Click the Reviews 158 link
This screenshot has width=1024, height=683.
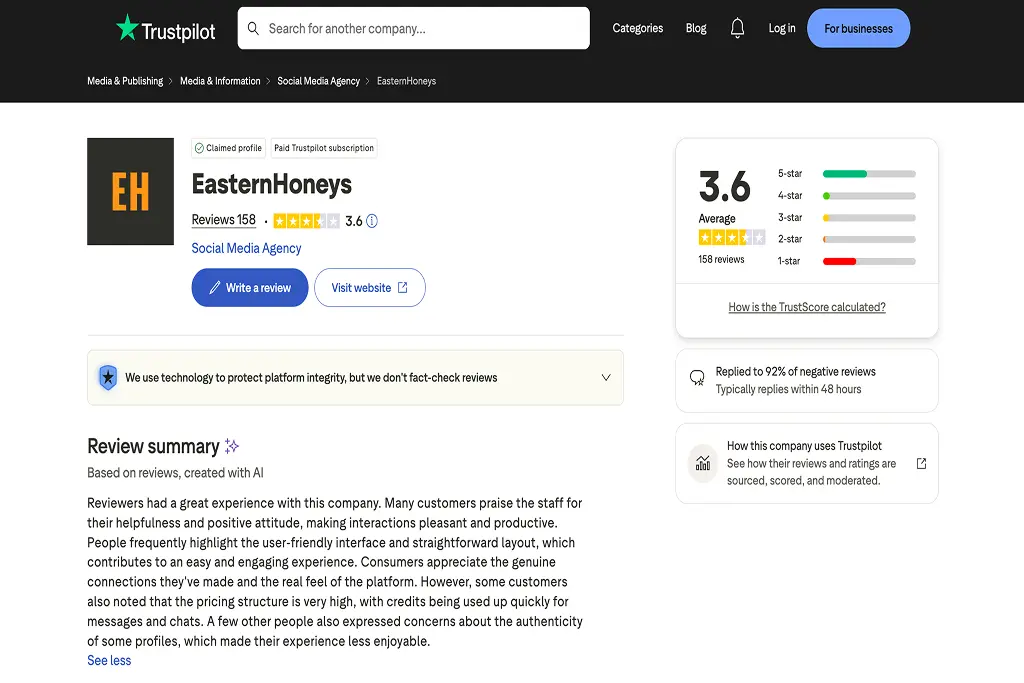(223, 220)
